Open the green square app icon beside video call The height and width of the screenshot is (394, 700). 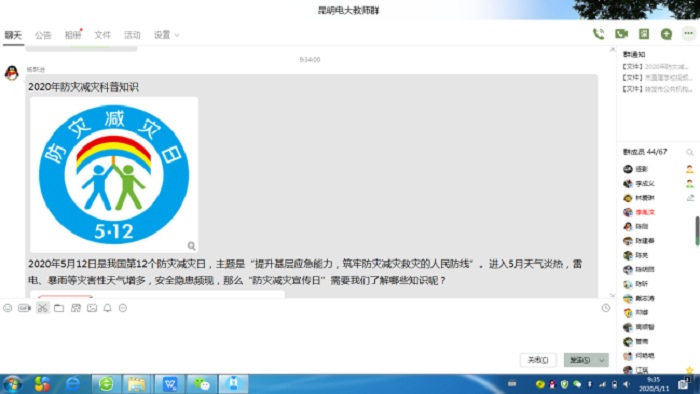click(x=644, y=34)
